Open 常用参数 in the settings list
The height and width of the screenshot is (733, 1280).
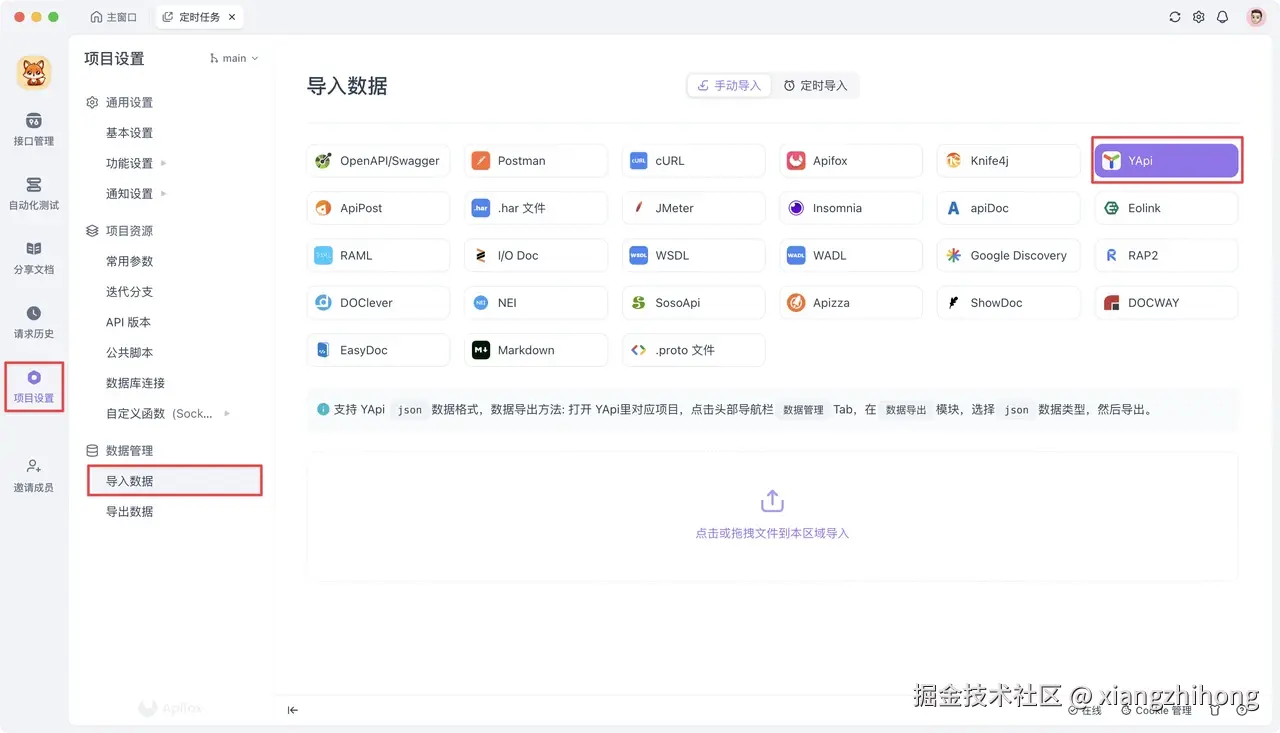pos(130,261)
